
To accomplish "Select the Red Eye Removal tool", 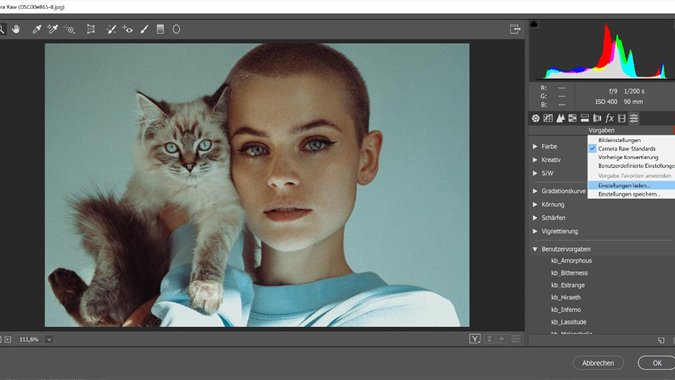I will click(x=127, y=29).
